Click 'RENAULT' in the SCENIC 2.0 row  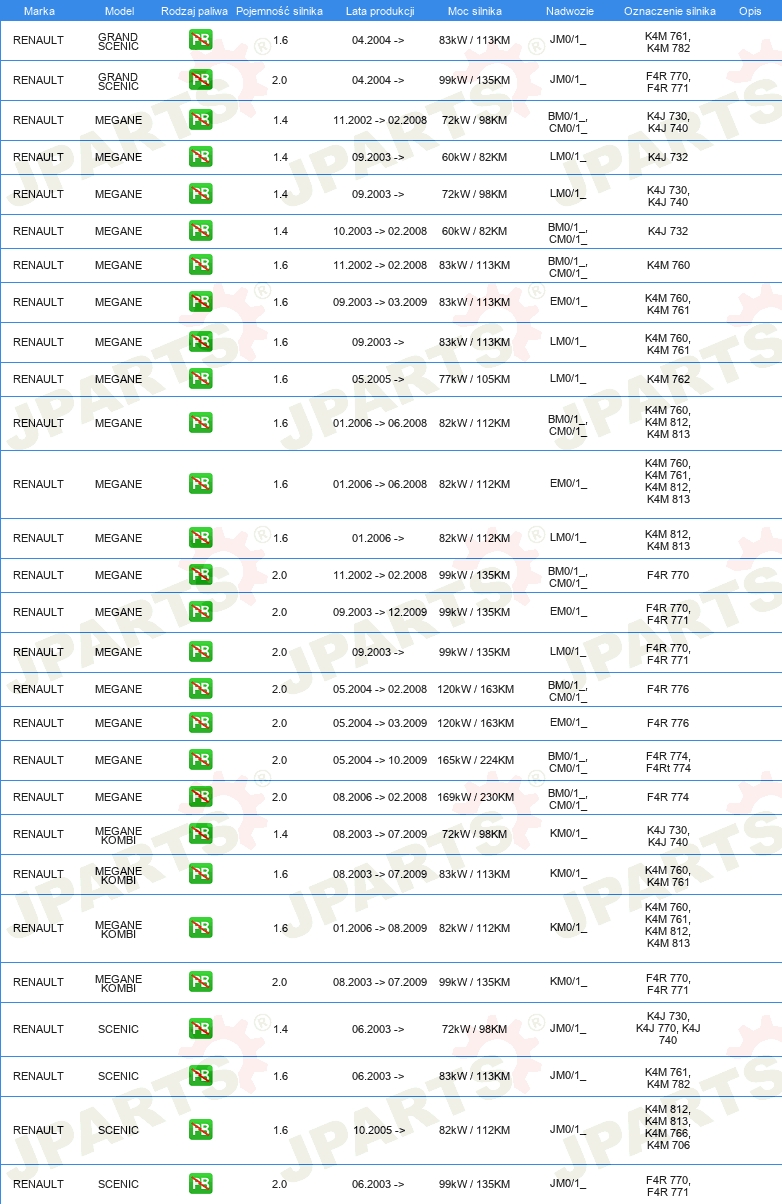38,1184
